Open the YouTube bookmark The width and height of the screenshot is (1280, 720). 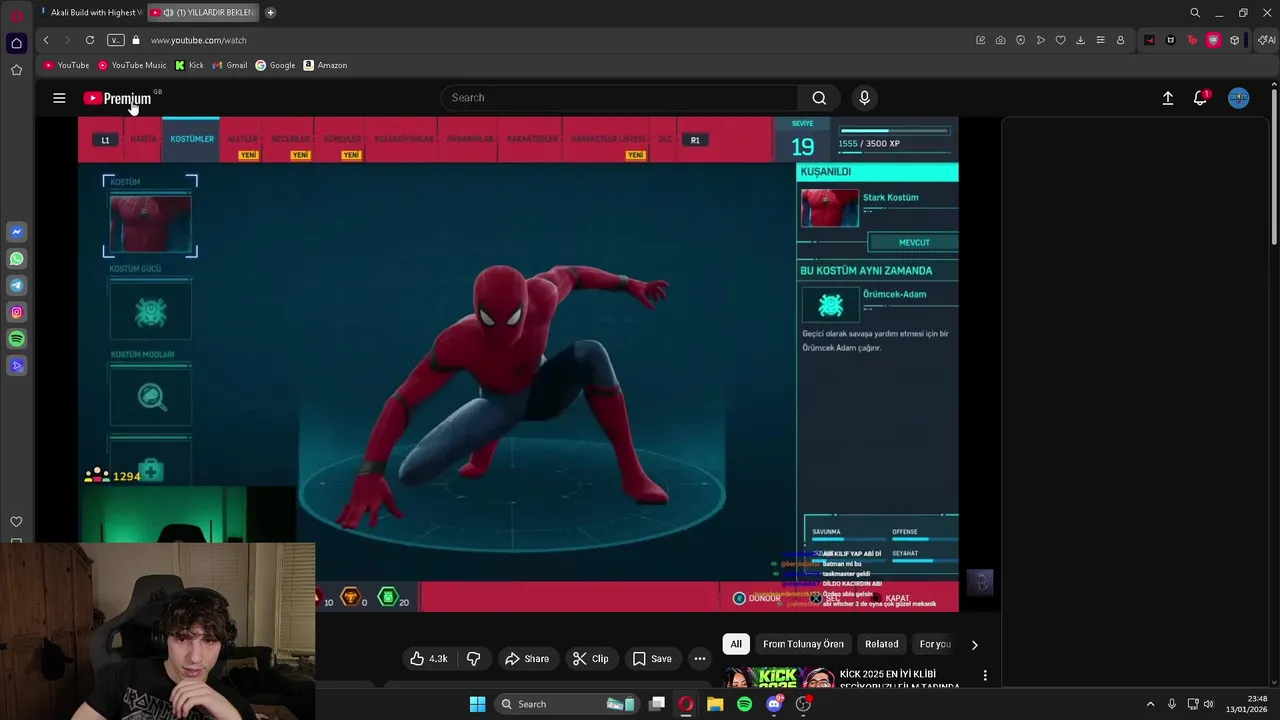[67, 65]
